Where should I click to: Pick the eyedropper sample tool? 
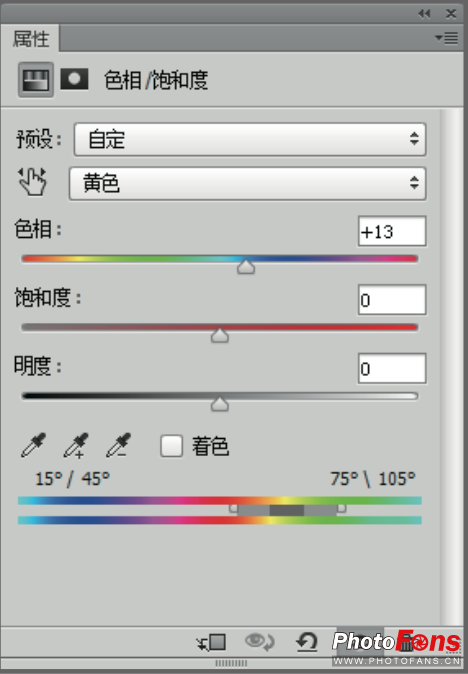(x=34, y=445)
